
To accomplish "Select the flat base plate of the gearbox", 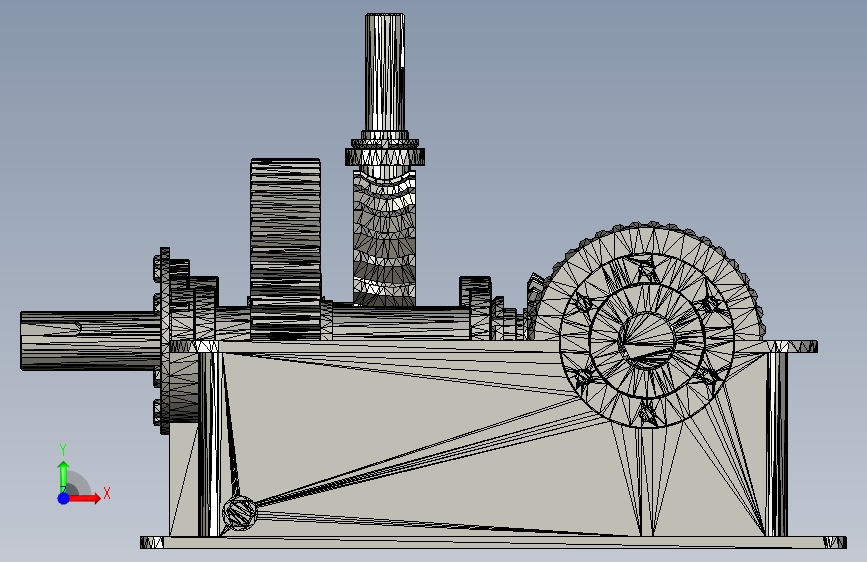I will pos(493,542).
